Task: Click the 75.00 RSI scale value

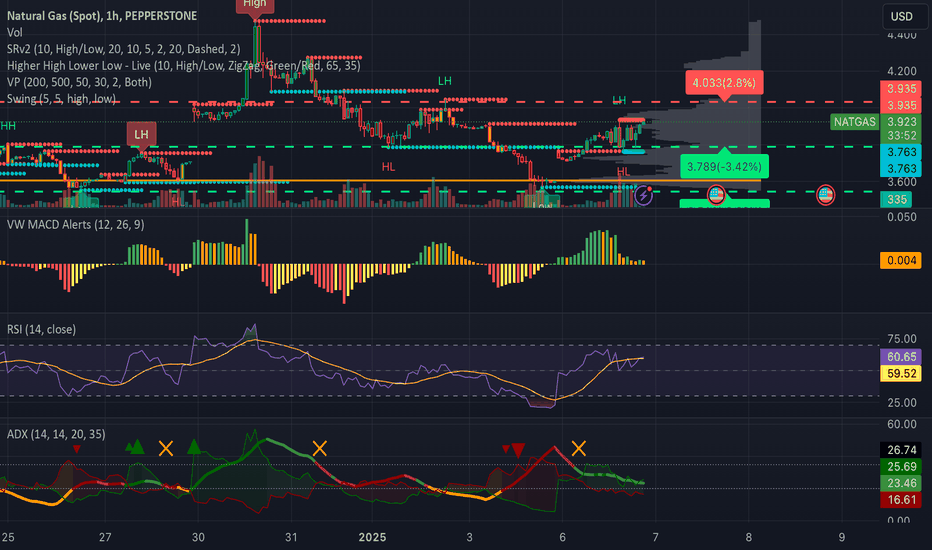Action: coord(902,339)
